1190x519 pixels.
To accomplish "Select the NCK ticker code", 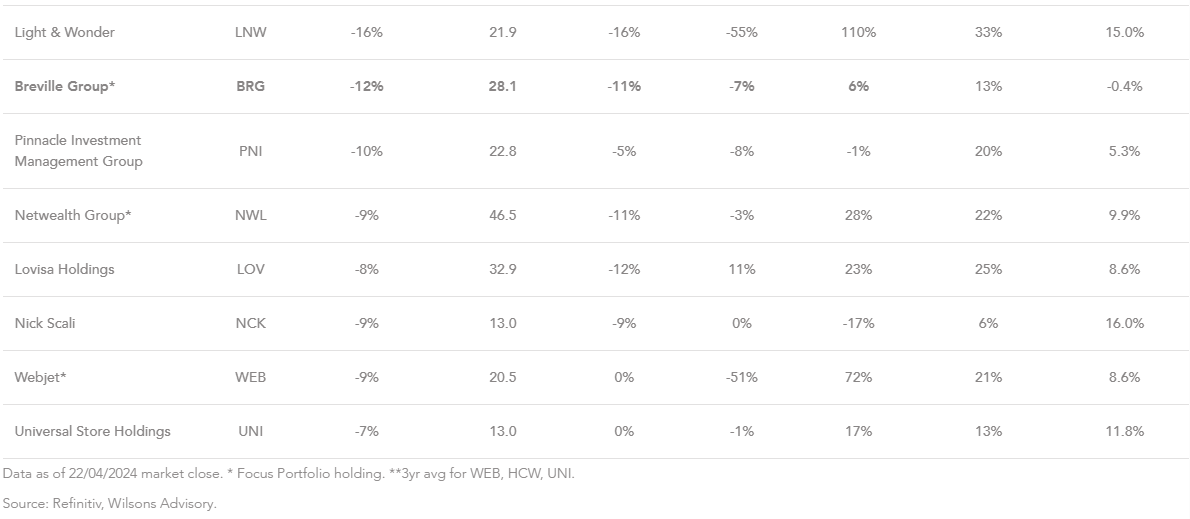I will click(x=250, y=323).
